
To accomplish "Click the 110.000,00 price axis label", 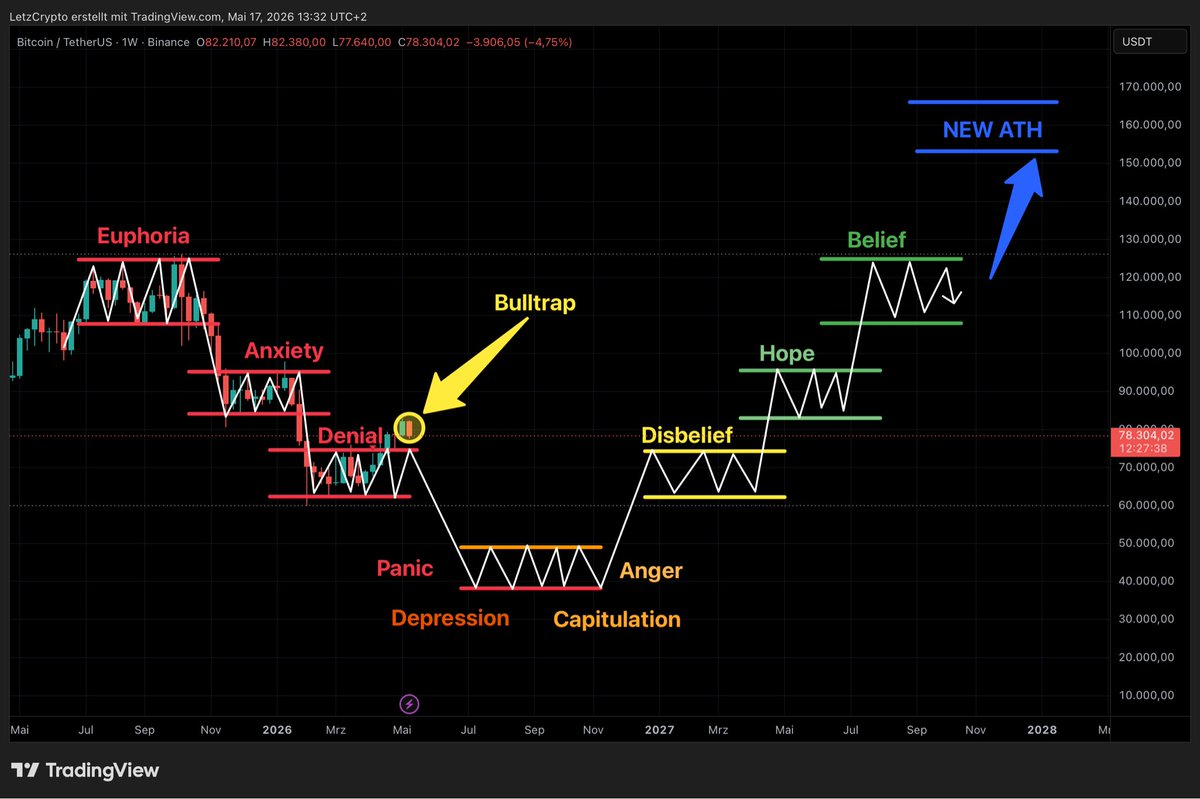I will (x=1151, y=315).
